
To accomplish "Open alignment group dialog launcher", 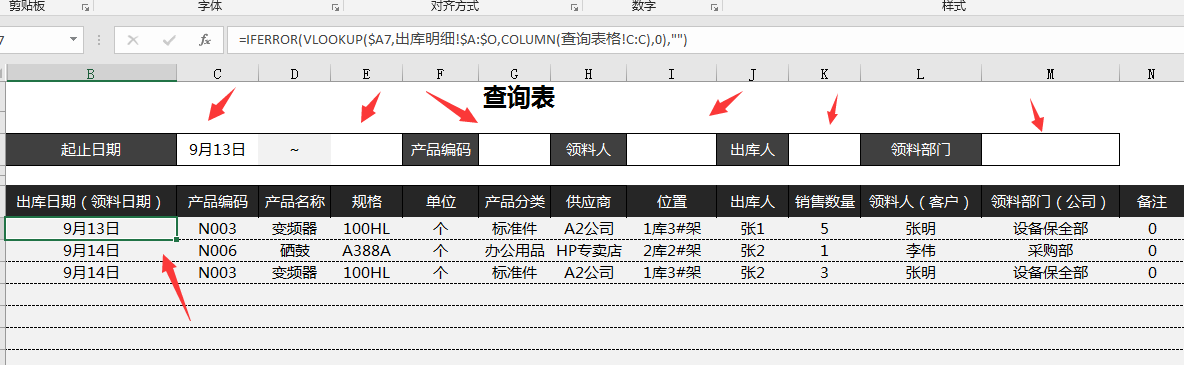I will click(575, 7).
